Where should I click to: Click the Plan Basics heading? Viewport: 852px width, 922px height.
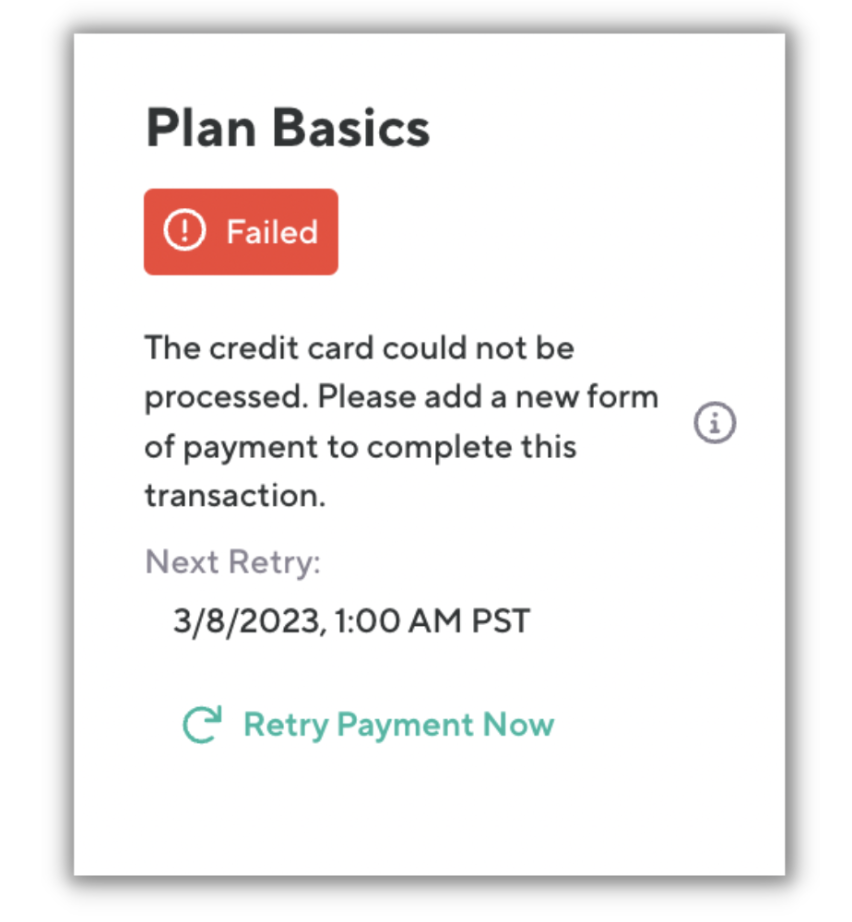point(288,128)
